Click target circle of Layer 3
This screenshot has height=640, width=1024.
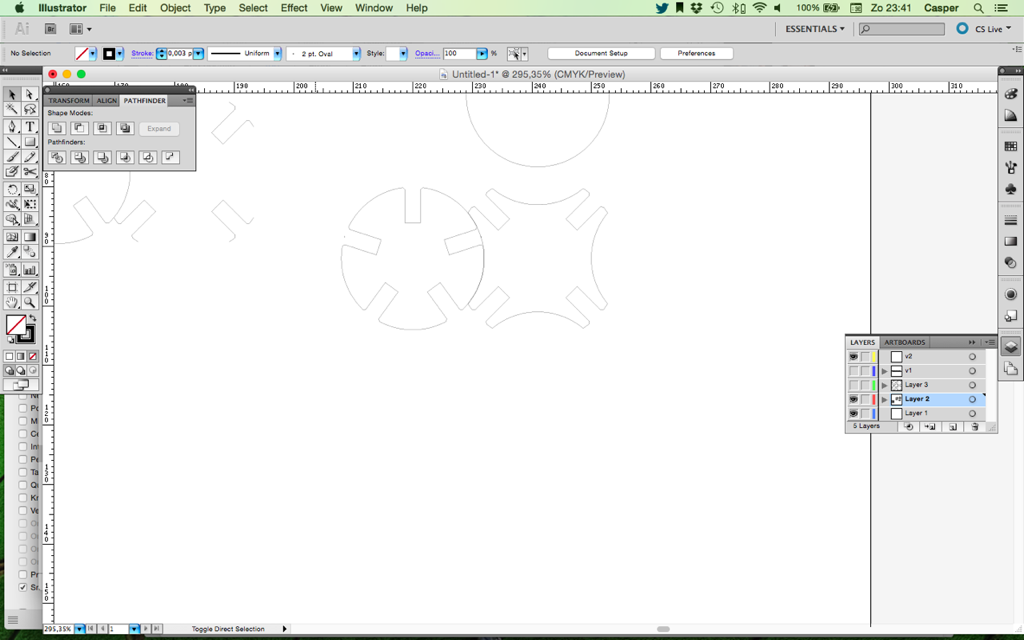point(972,385)
